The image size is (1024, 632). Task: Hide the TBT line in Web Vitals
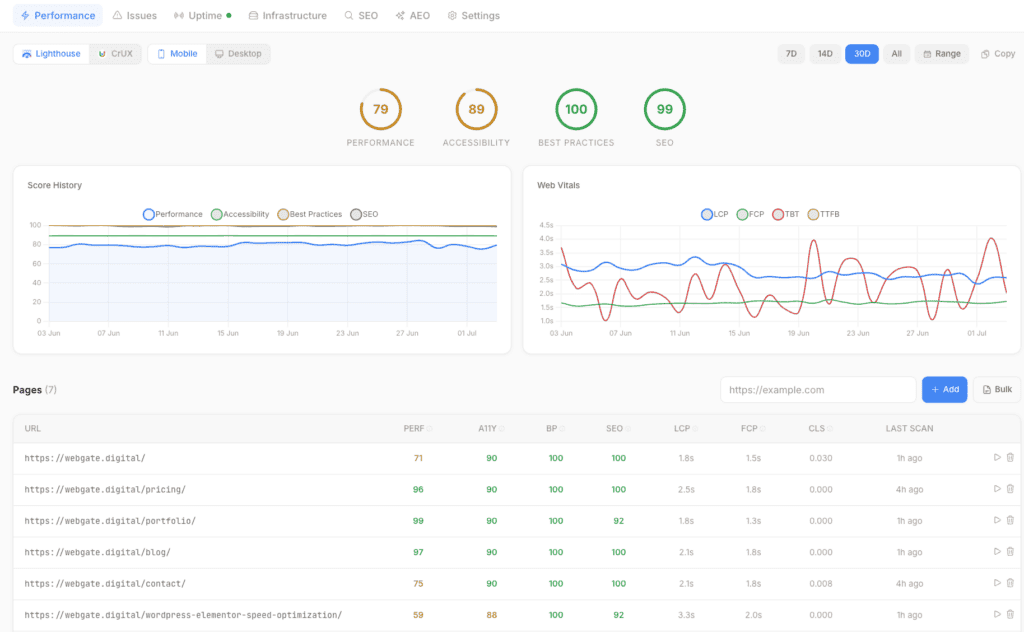point(786,214)
